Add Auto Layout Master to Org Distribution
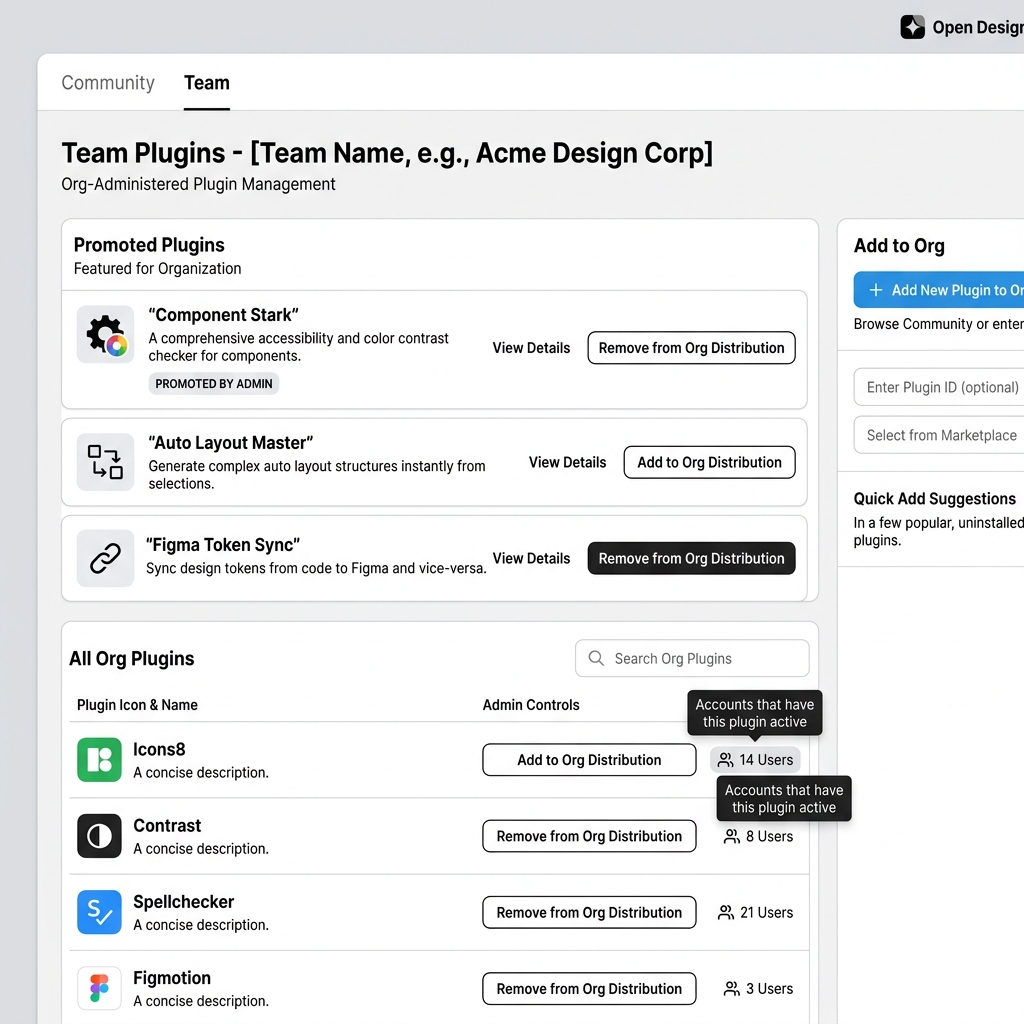Viewport: 1024px width, 1024px height. tap(709, 462)
